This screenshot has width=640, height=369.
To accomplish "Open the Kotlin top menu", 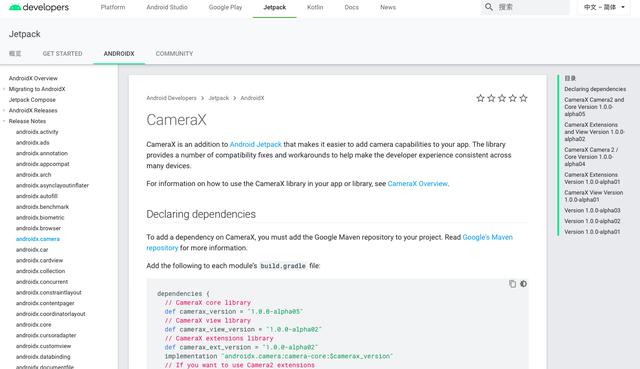I will (315, 7).
